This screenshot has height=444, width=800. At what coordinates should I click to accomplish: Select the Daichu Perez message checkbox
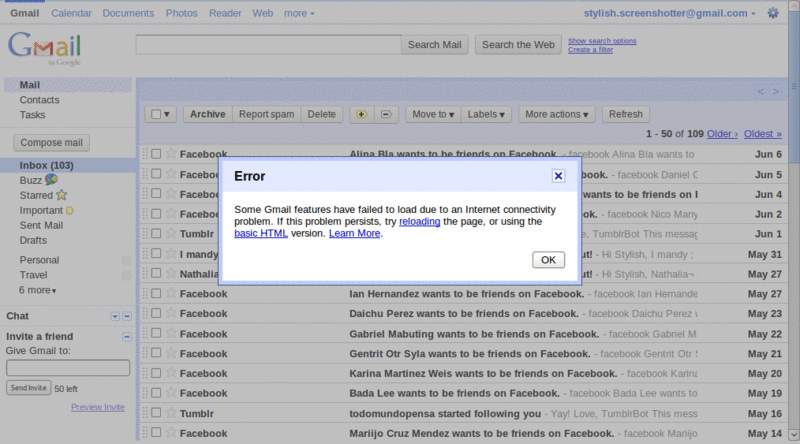pyautogui.click(x=156, y=313)
